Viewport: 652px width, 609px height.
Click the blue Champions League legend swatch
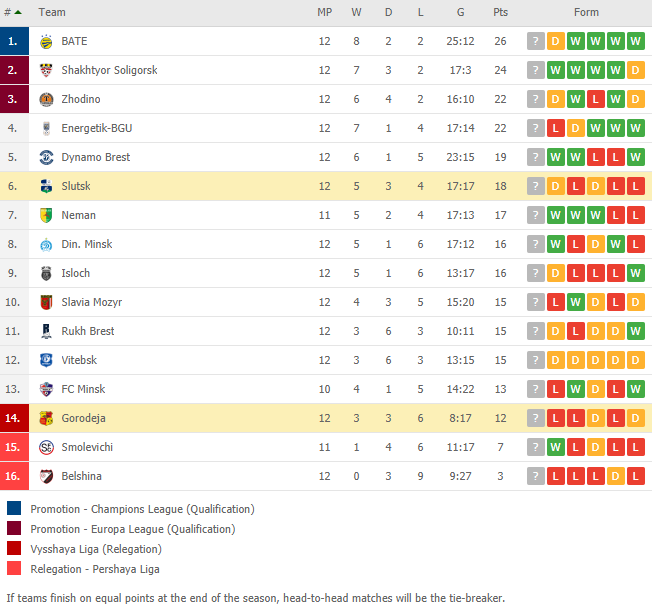(14, 508)
